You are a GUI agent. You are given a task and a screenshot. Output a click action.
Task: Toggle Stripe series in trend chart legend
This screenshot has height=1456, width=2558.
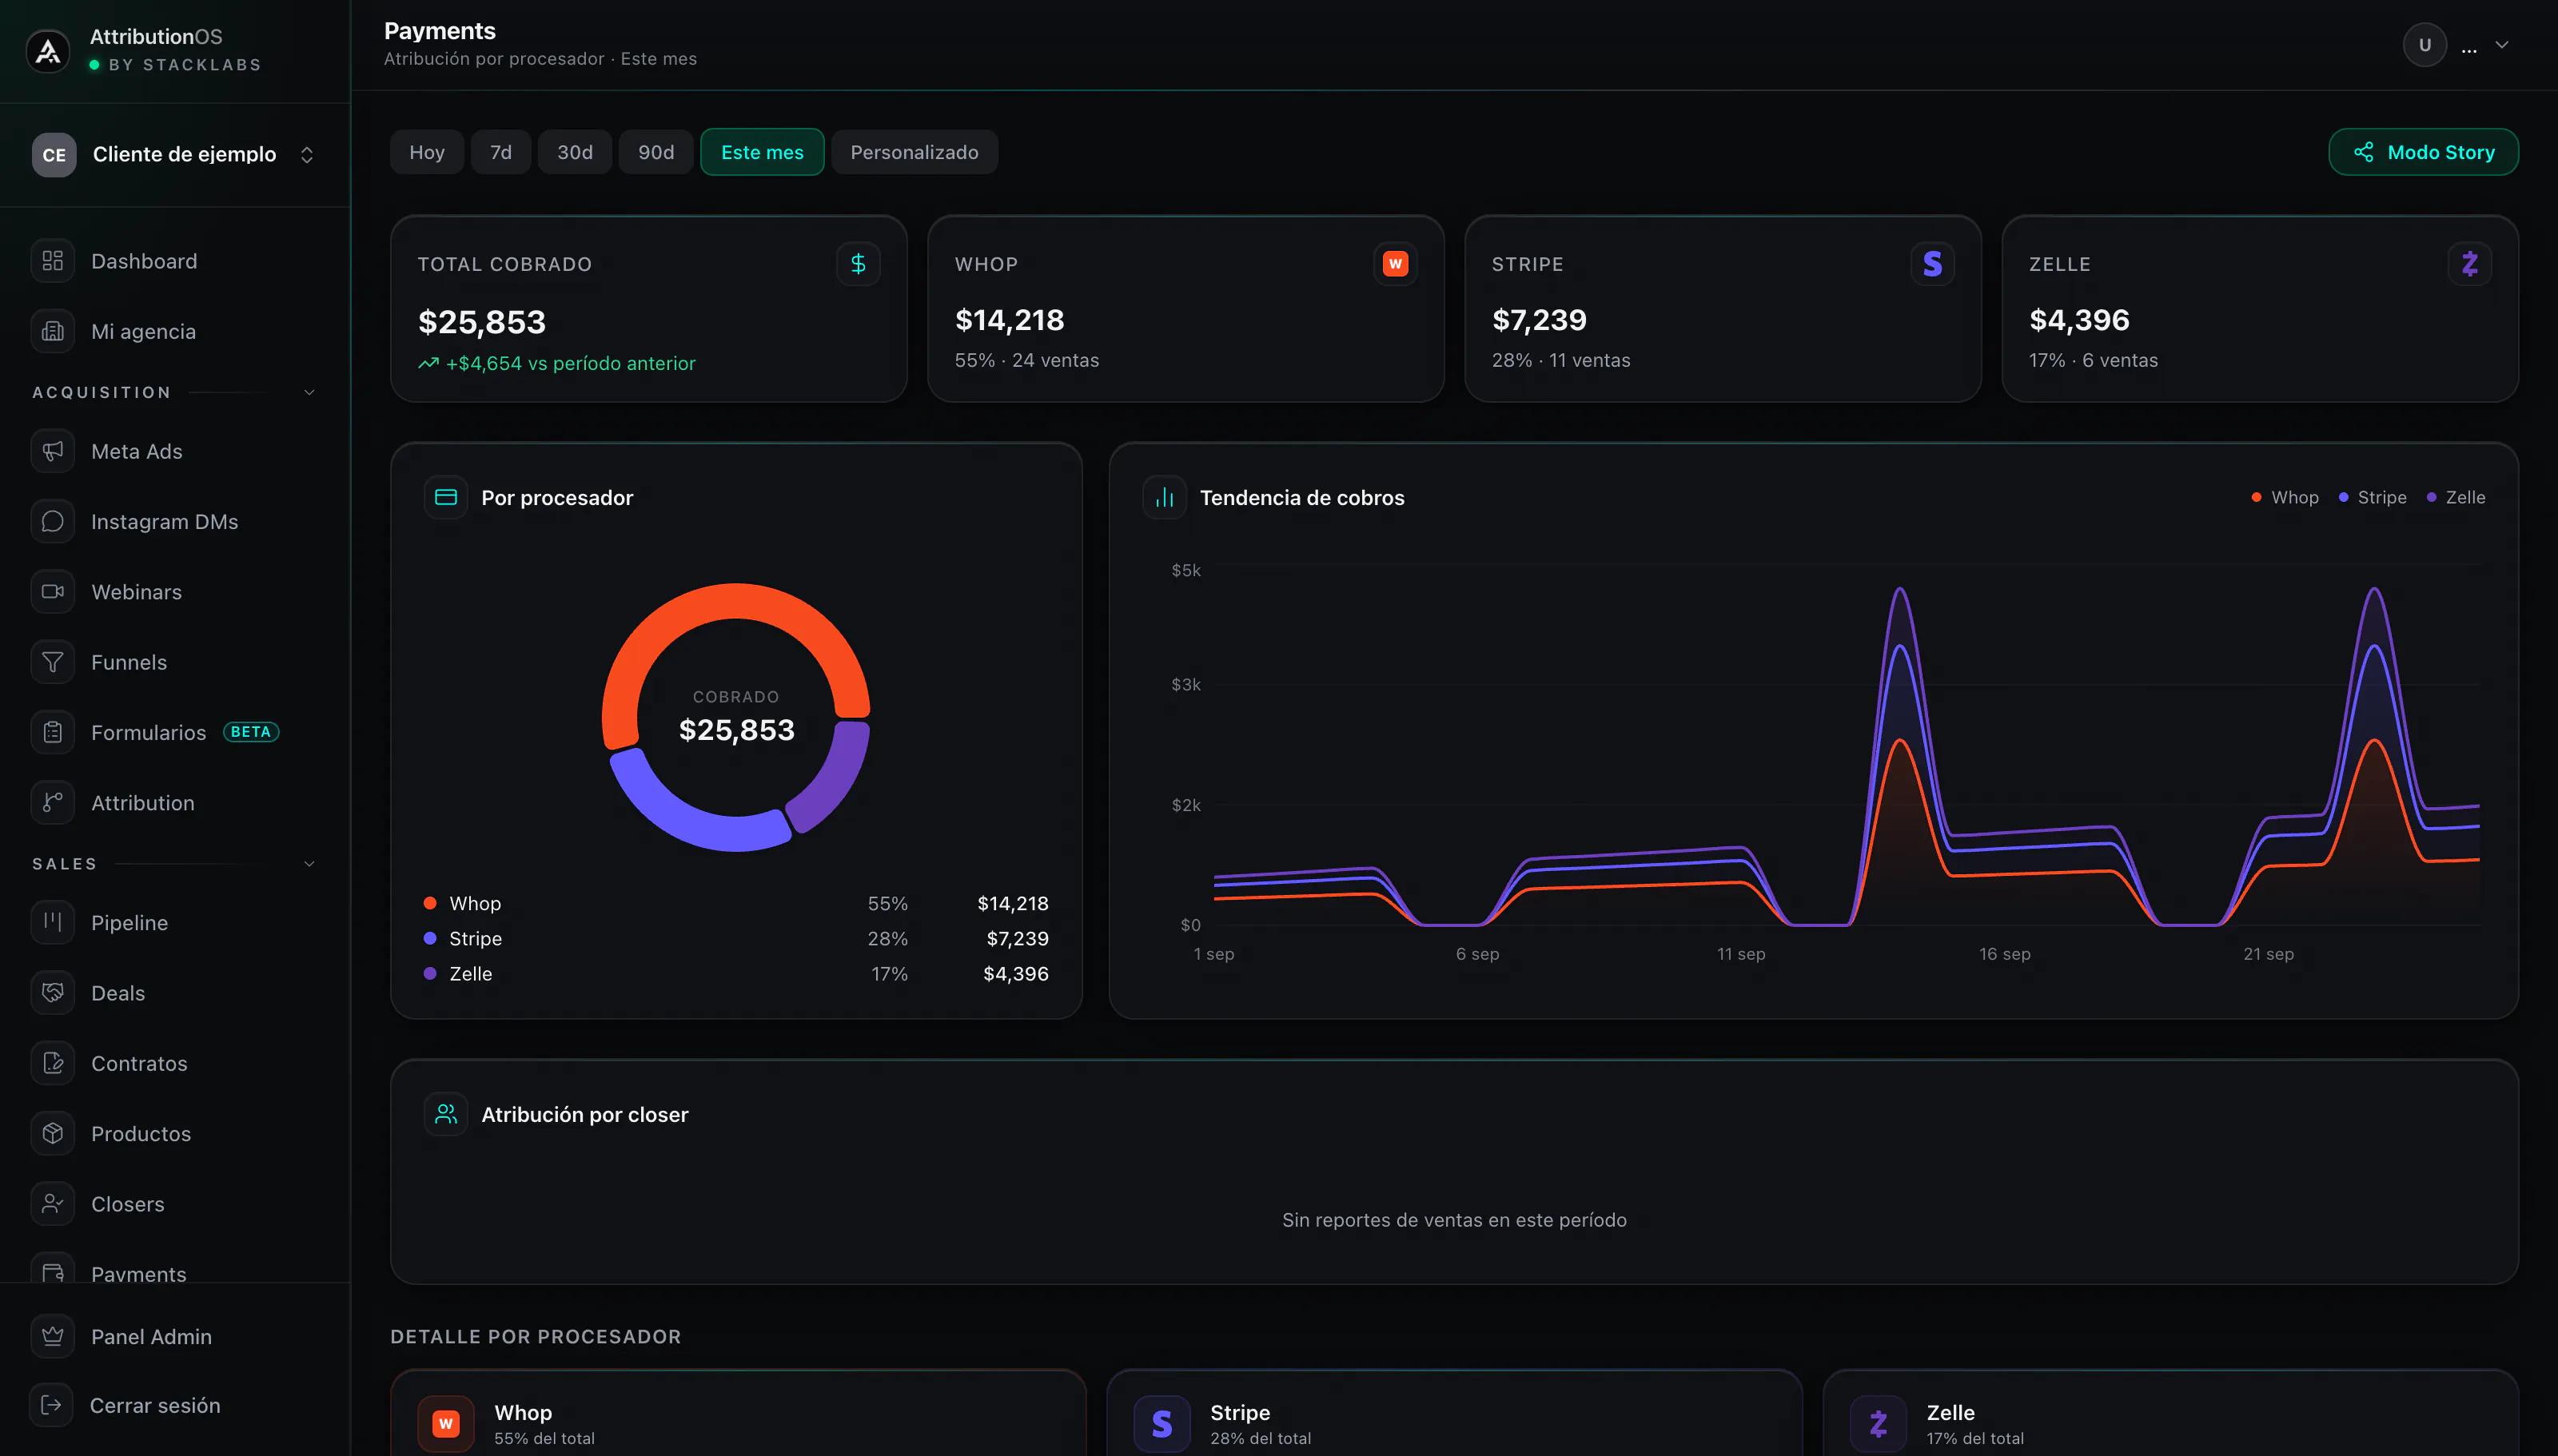pyautogui.click(x=2373, y=497)
